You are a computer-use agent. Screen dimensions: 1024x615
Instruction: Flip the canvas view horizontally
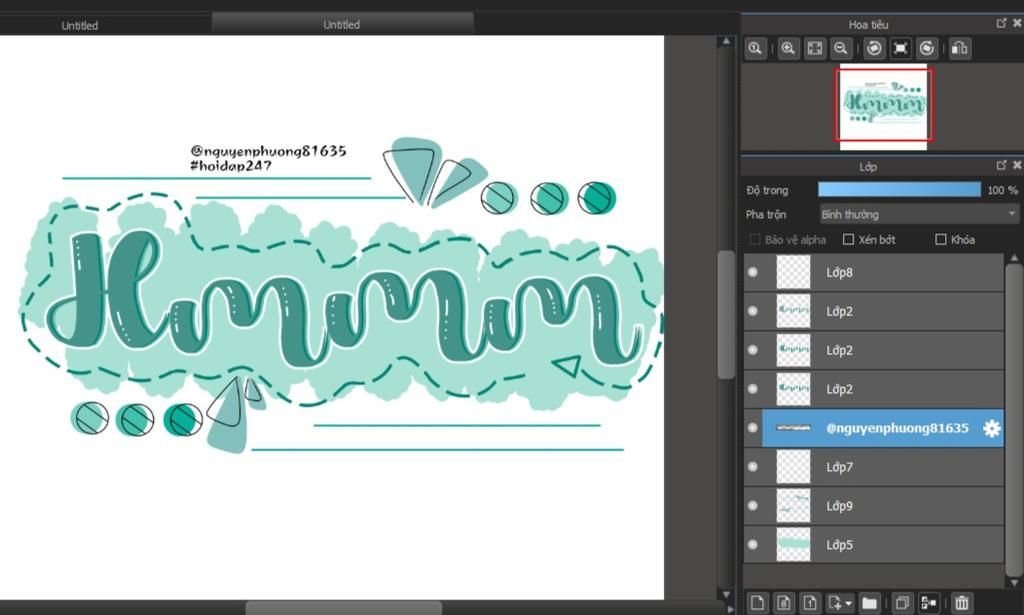[x=959, y=48]
